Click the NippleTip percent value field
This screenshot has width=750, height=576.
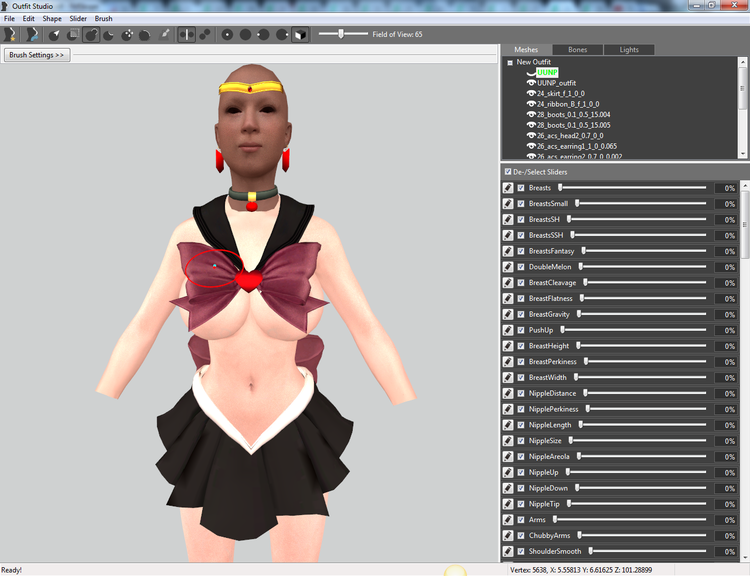coord(726,504)
